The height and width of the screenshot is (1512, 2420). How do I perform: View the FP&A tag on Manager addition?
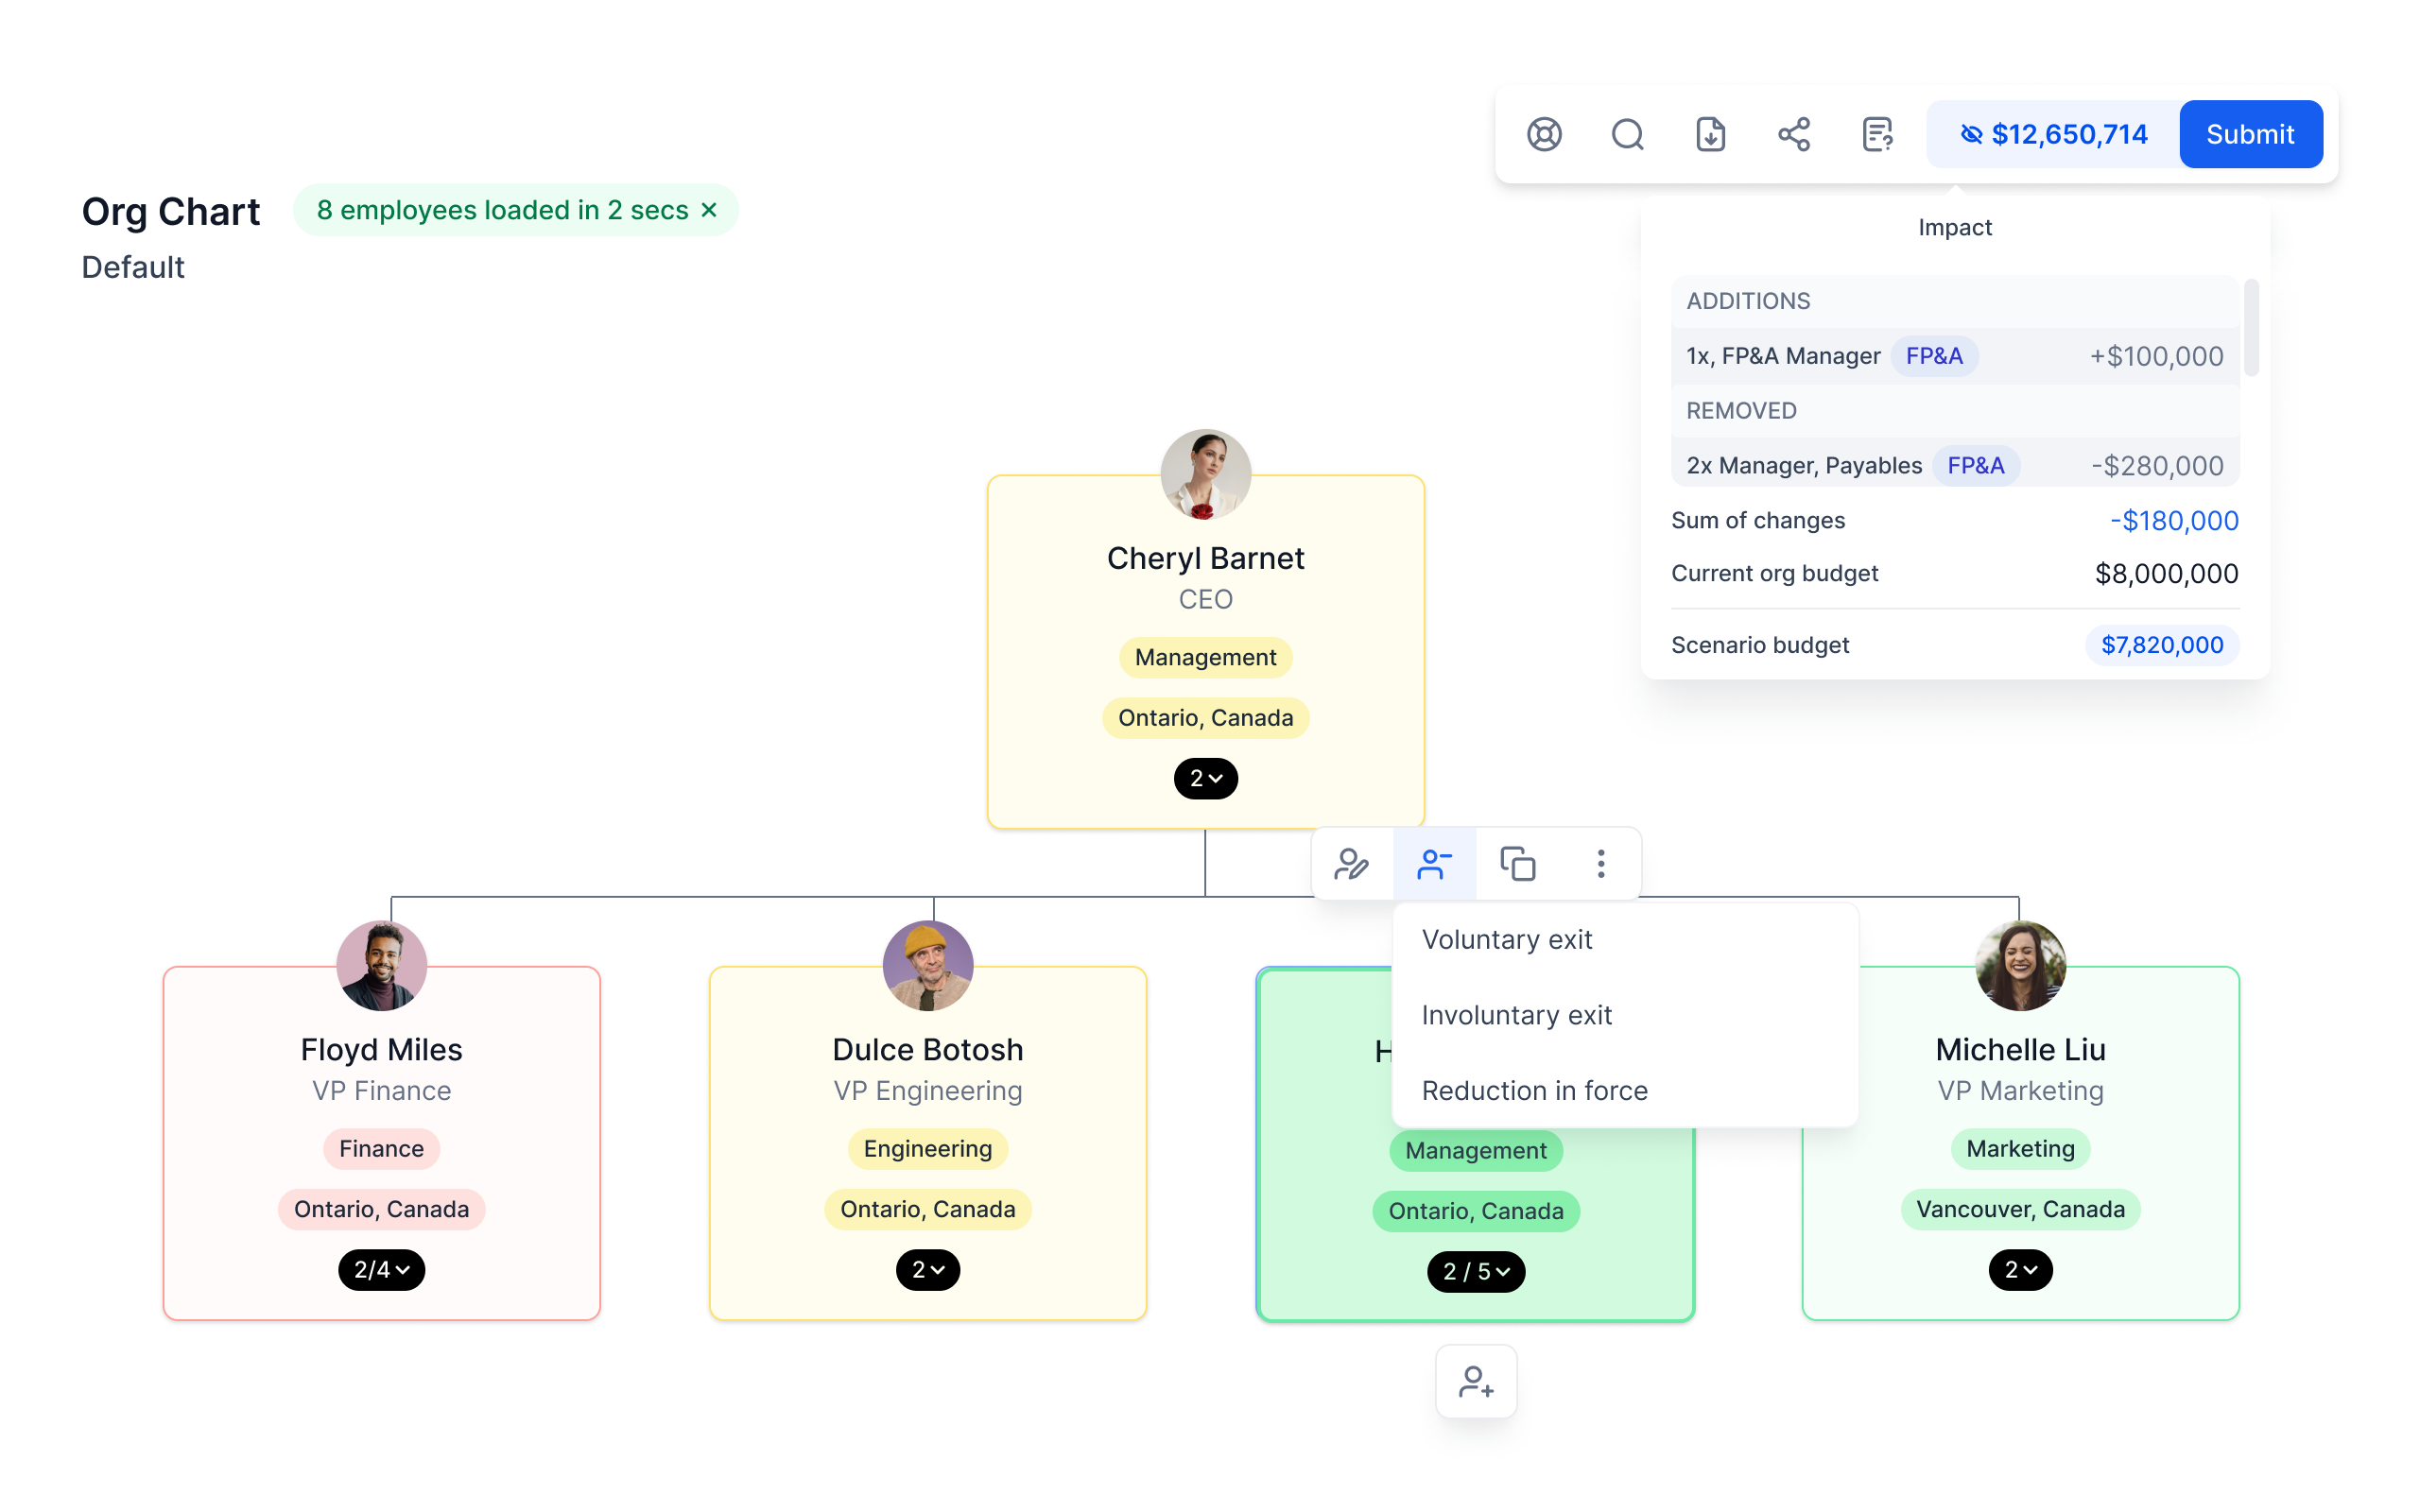1932,355
